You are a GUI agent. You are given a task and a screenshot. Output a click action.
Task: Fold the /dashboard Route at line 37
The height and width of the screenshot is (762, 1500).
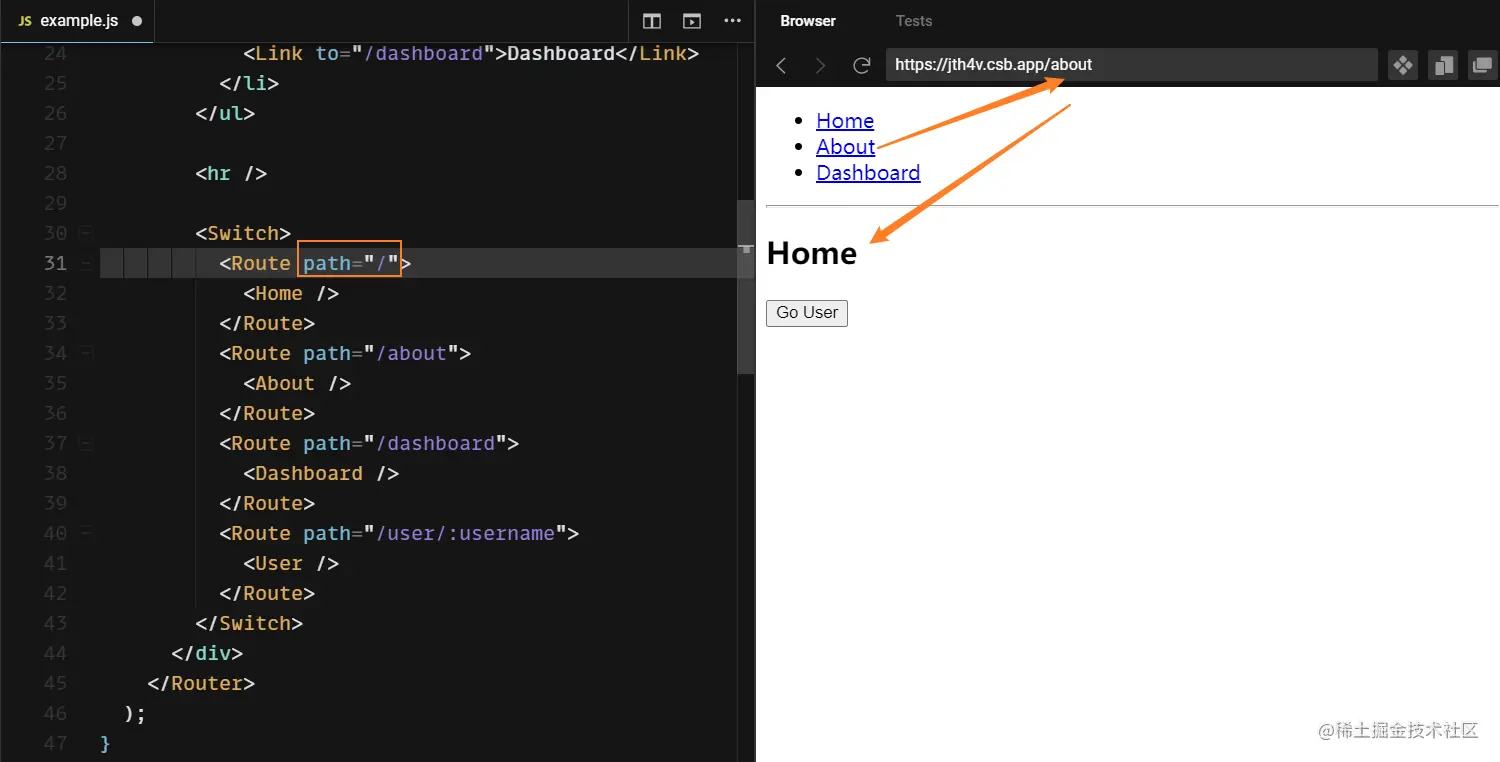tap(86, 443)
